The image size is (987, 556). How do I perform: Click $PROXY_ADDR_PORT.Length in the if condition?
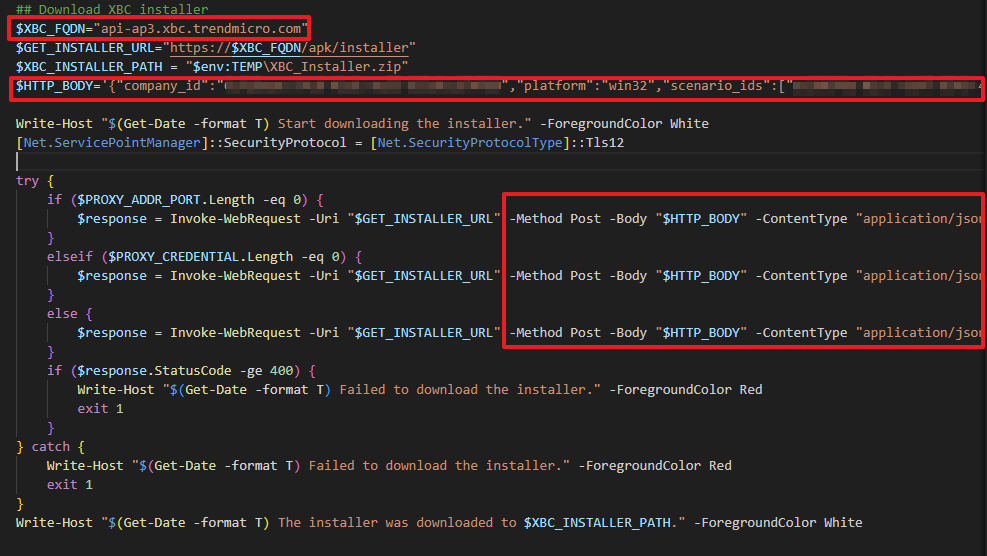(147, 200)
